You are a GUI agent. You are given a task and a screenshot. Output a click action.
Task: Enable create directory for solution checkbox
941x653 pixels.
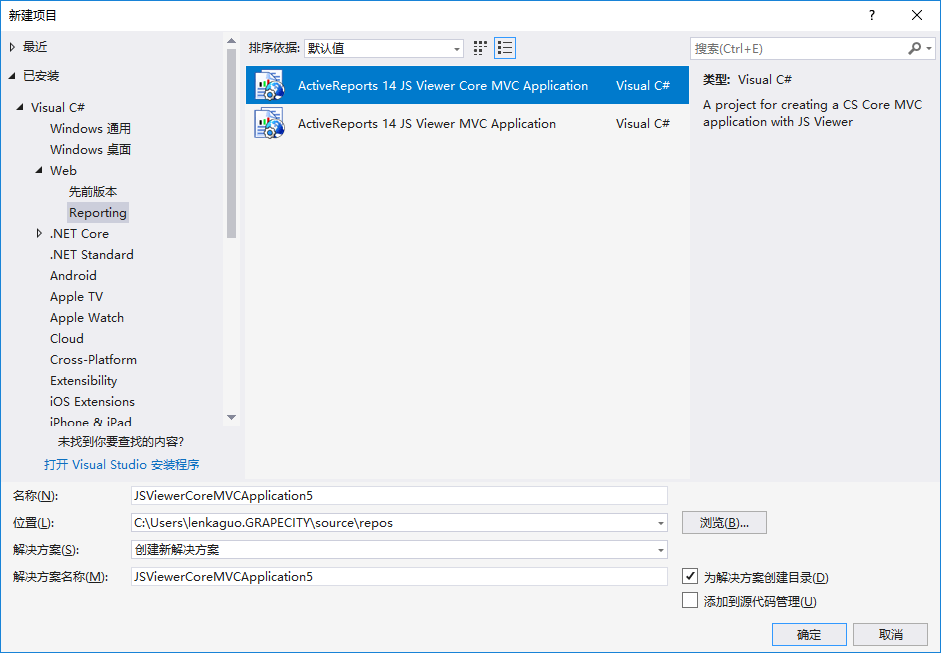(x=690, y=576)
